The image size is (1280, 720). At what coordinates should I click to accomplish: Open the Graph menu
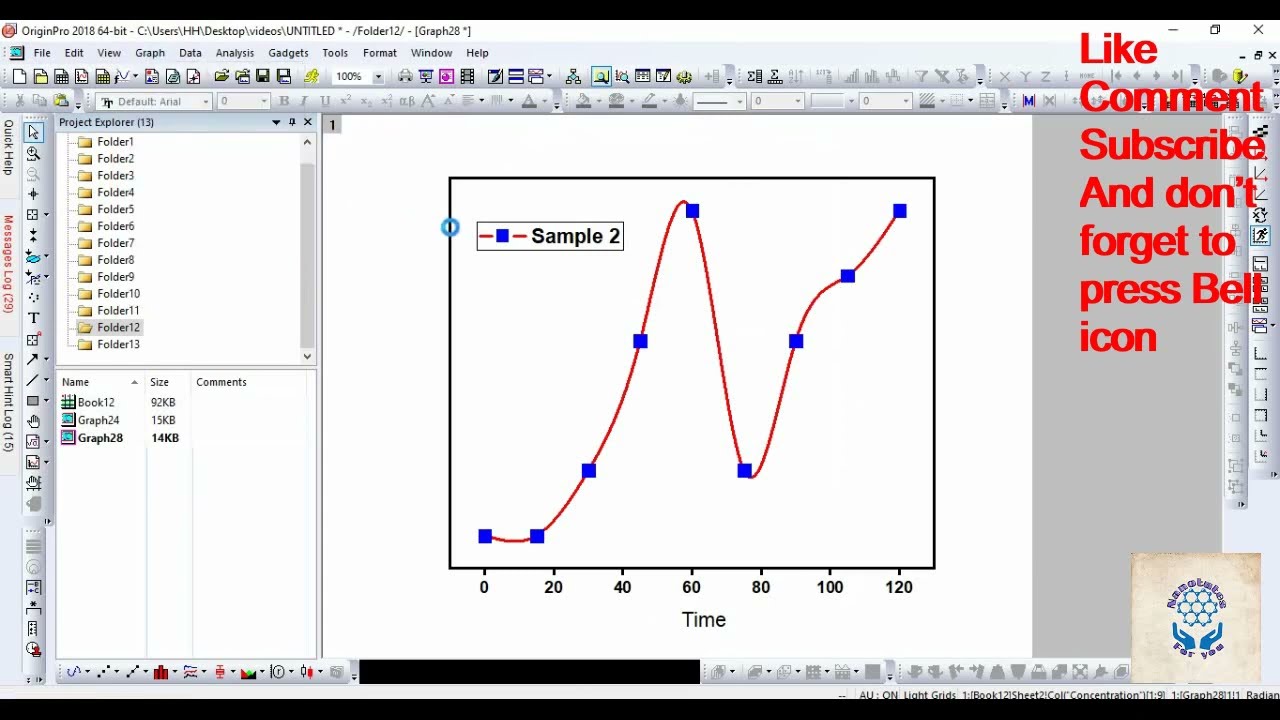pos(150,53)
